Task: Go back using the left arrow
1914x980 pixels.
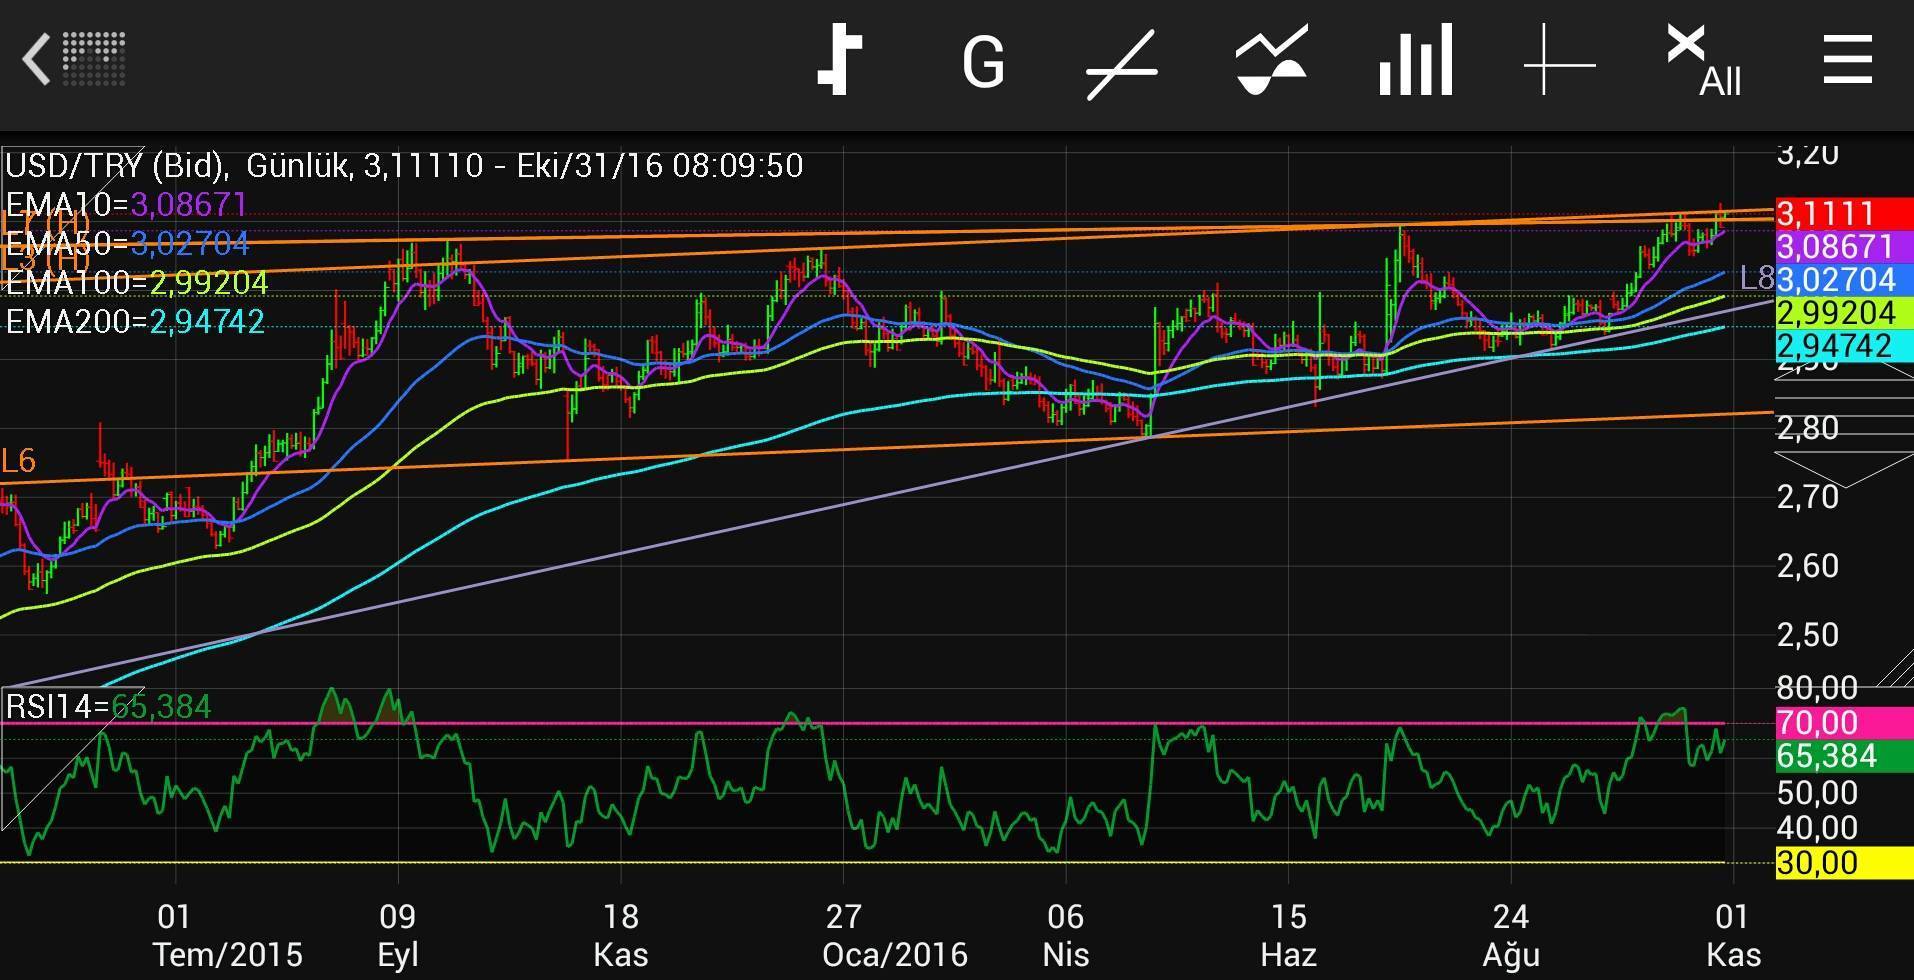Action: [x=38, y=59]
